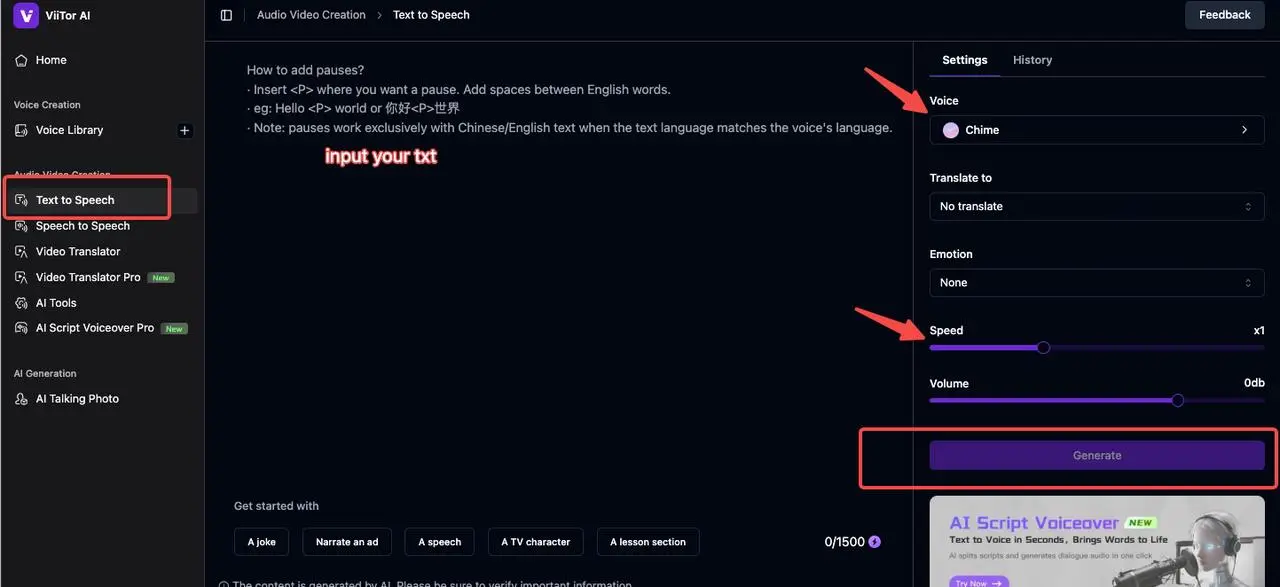The image size is (1280, 587).
Task: Choose the "A joke" starter prompt
Action: (261, 542)
